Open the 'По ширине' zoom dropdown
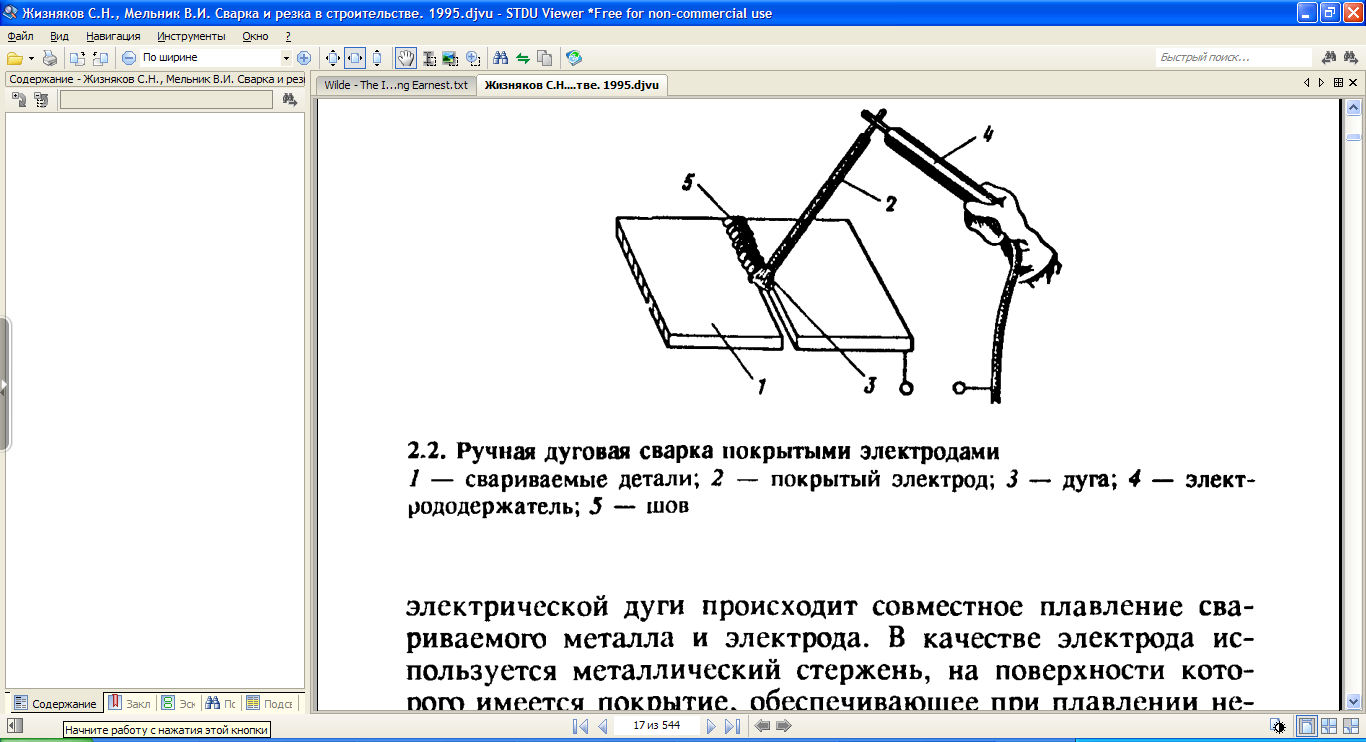Image resolution: width=1366 pixels, height=742 pixels. pos(286,58)
